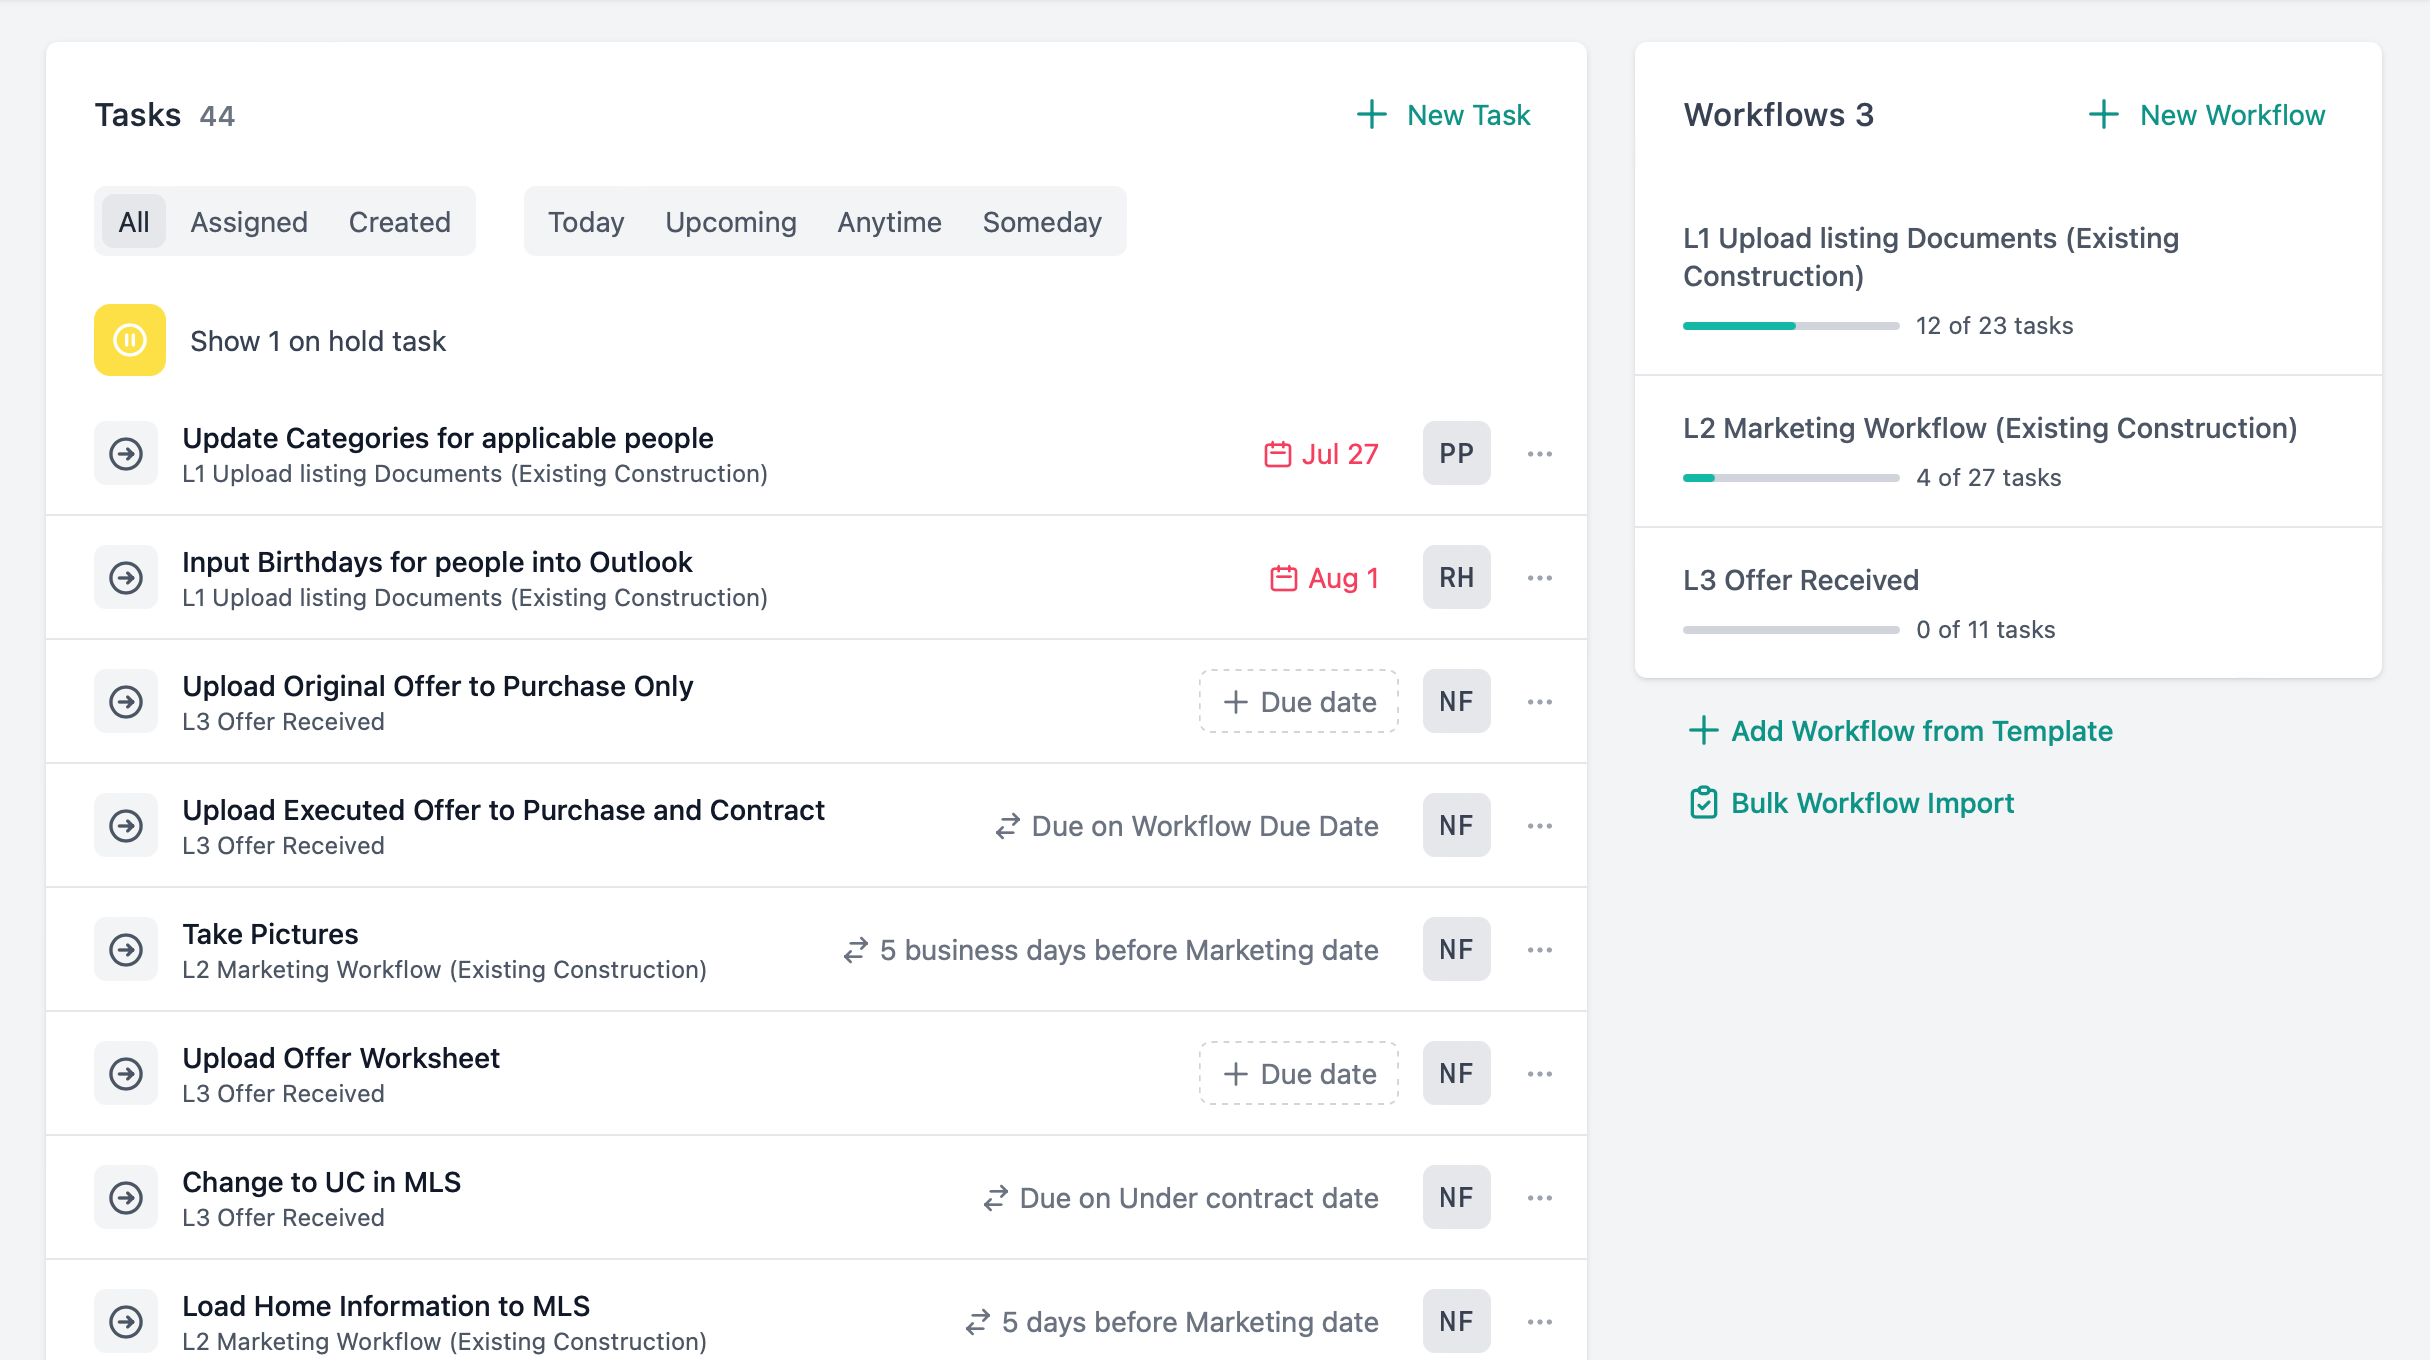Click 5 business days before Marketing date
The width and height of the screenshot is (2430, 1360).
(x=1111, y=950)
